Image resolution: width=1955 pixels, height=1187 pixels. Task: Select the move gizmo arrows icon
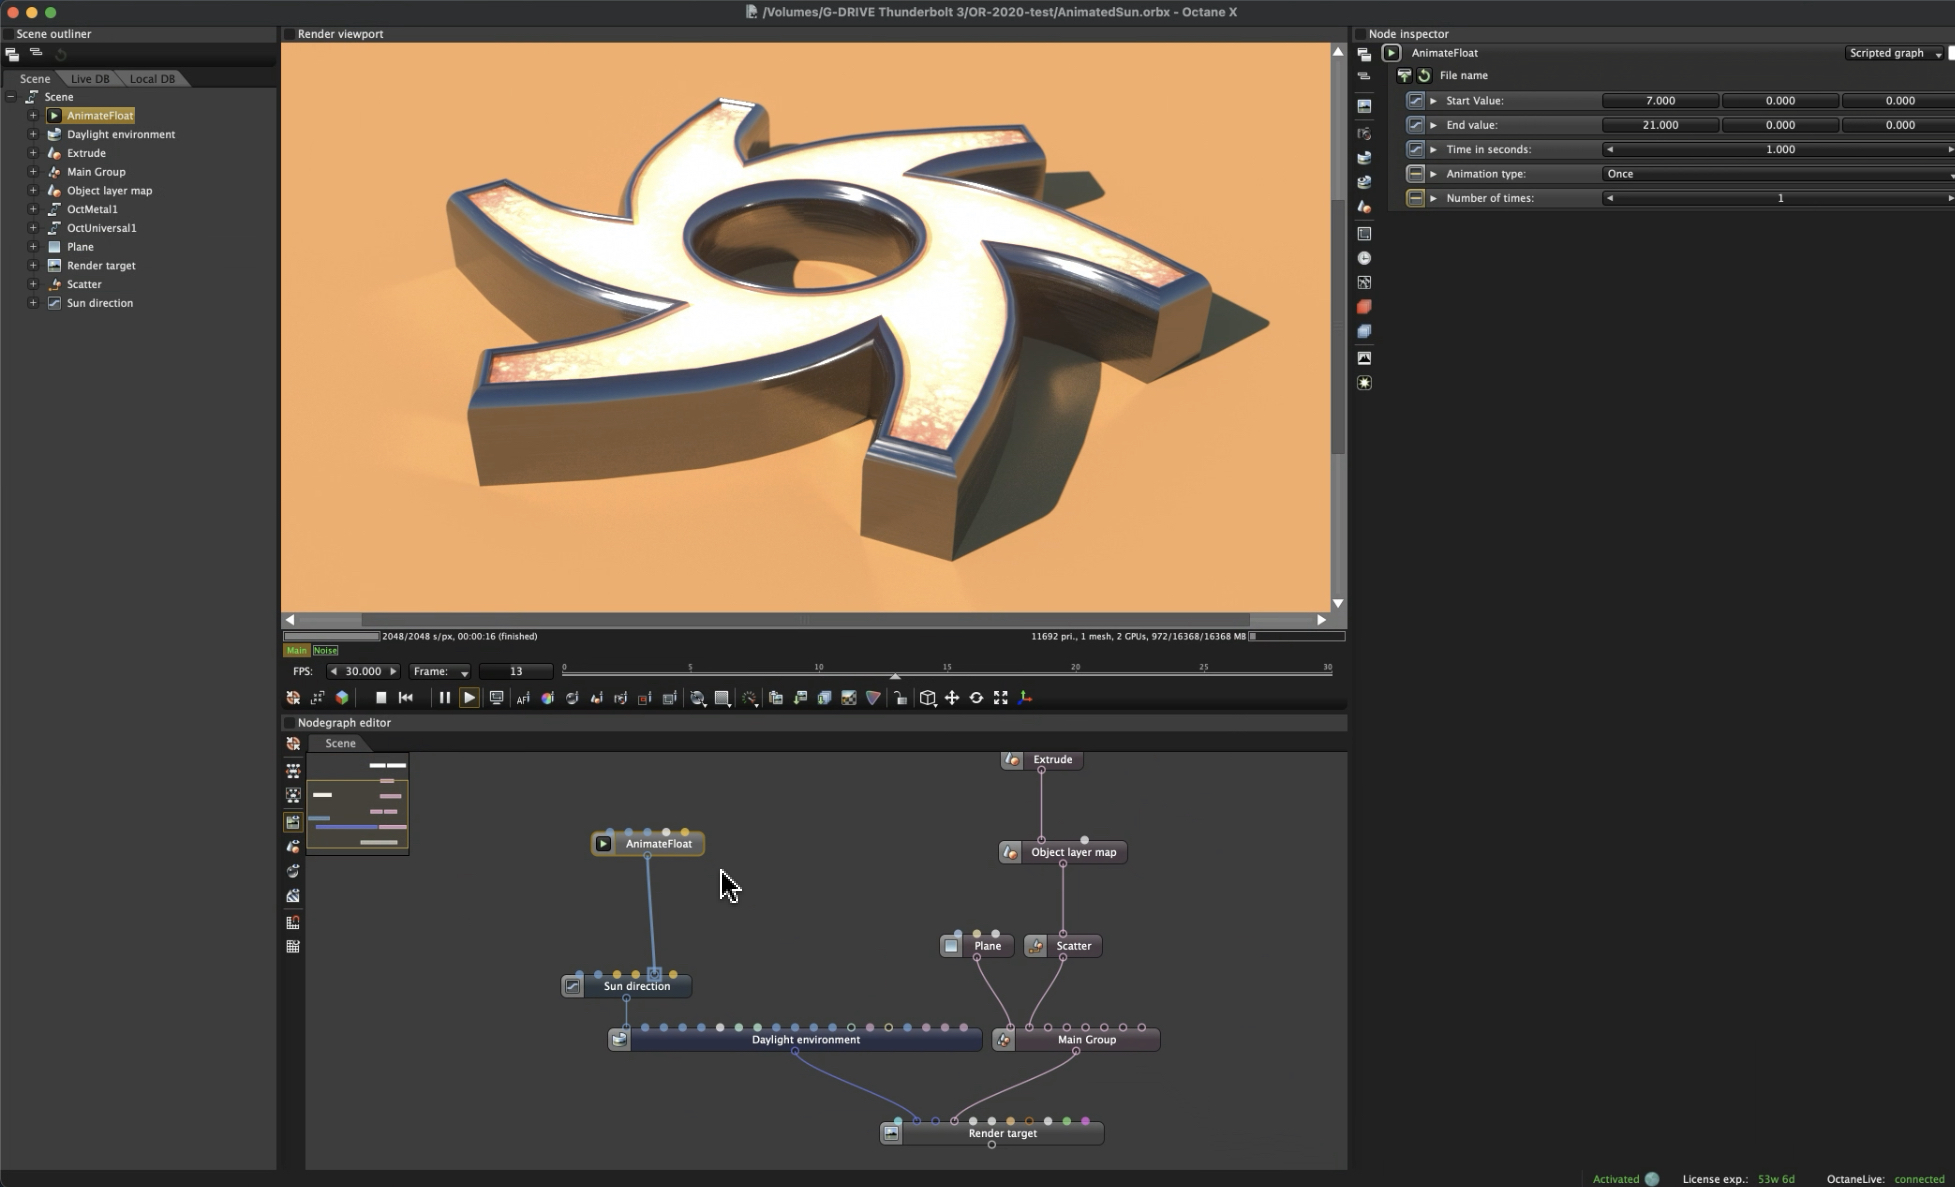(x=952, y=698)
